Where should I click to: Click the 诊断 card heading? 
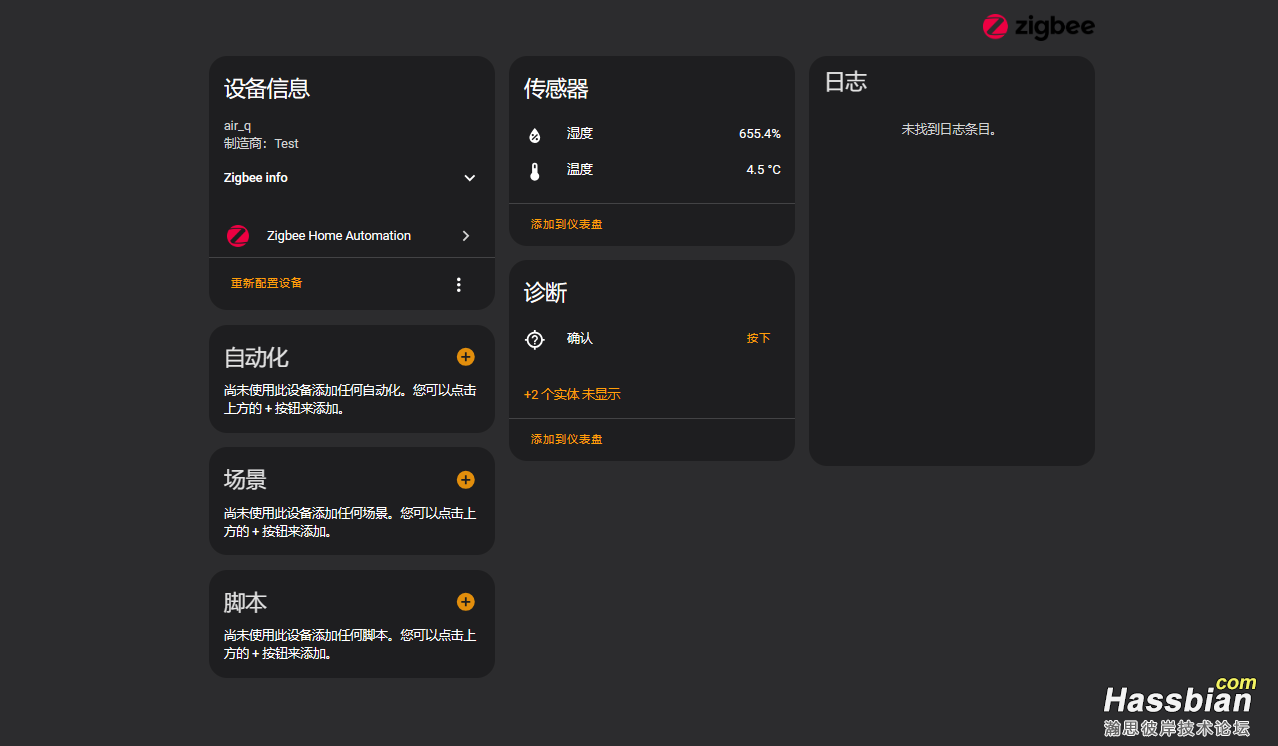(546, 293)
